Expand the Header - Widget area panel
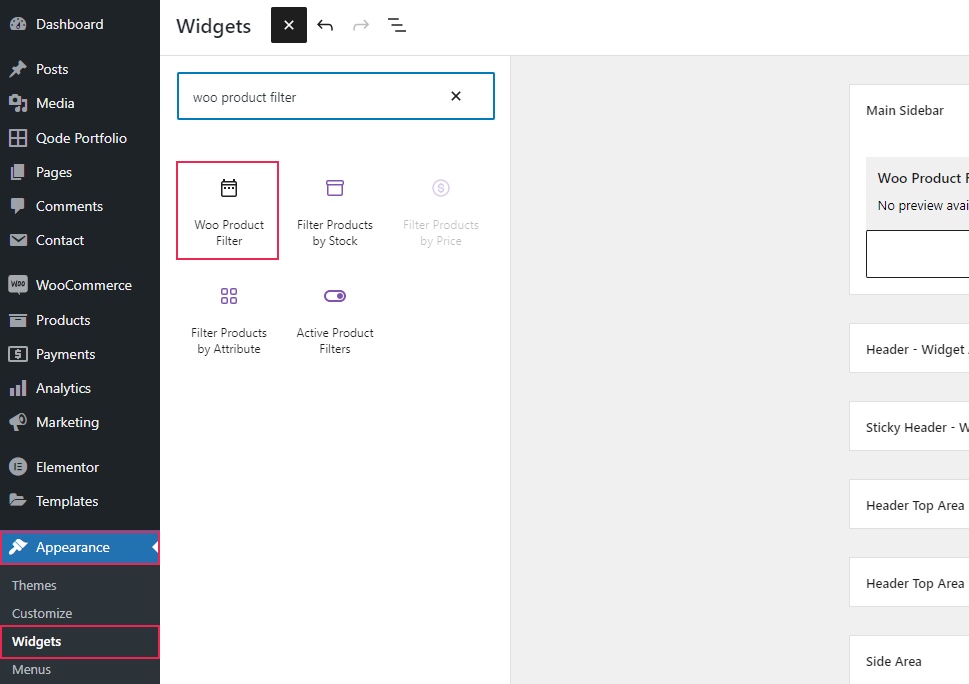Image resolution: width=969 pixels, height=684 pixels. click(909, 349)
